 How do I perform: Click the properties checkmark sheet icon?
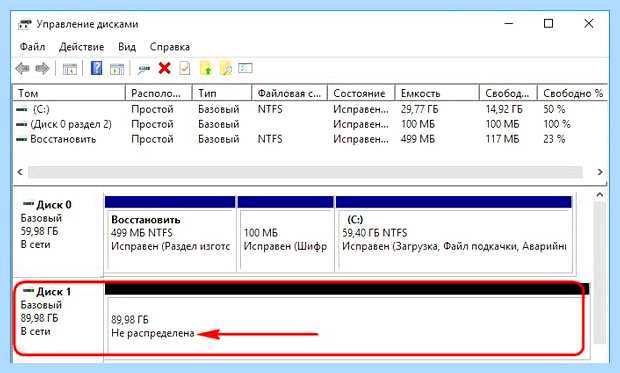click(x=185, y=68)
